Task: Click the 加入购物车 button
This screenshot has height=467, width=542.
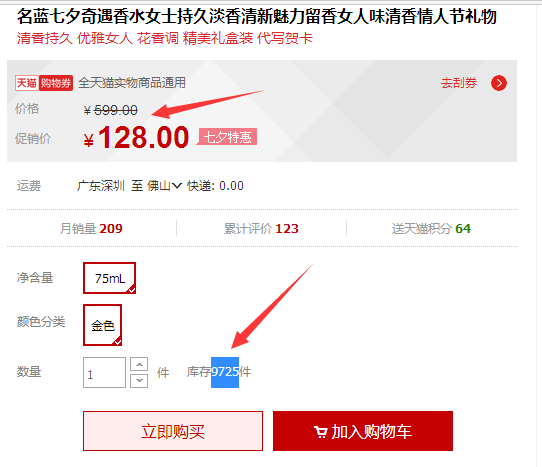Action: 363,431
